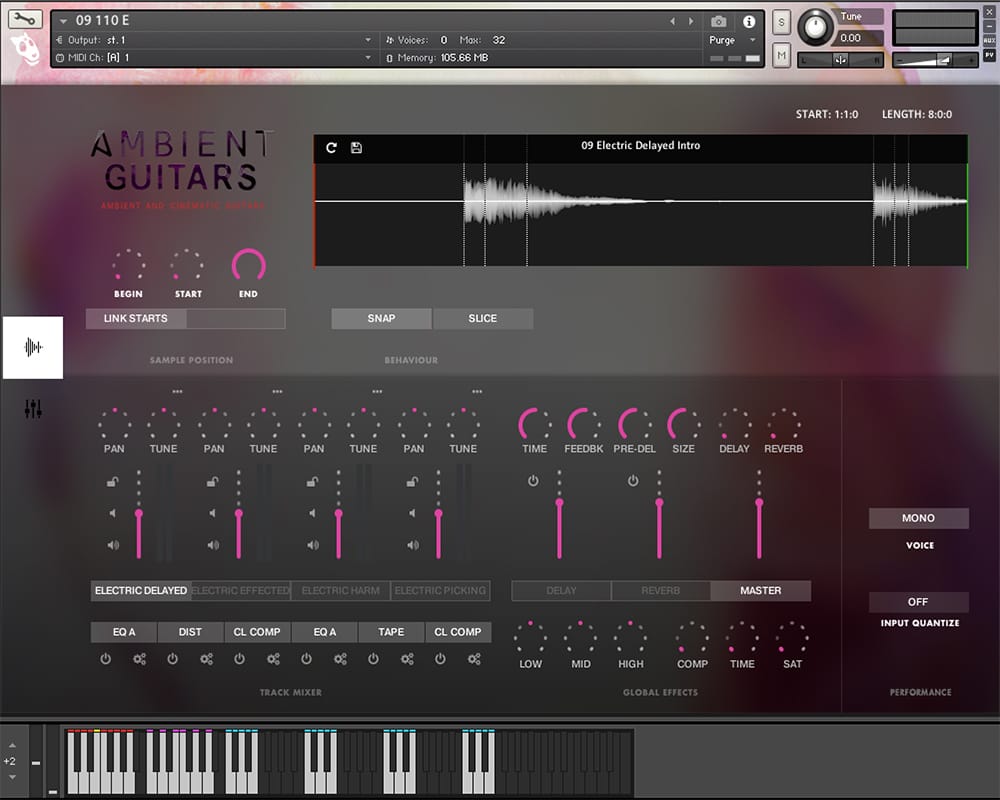
Task: Click the SLICE behaviour button
Action: [x=483, y=318]
